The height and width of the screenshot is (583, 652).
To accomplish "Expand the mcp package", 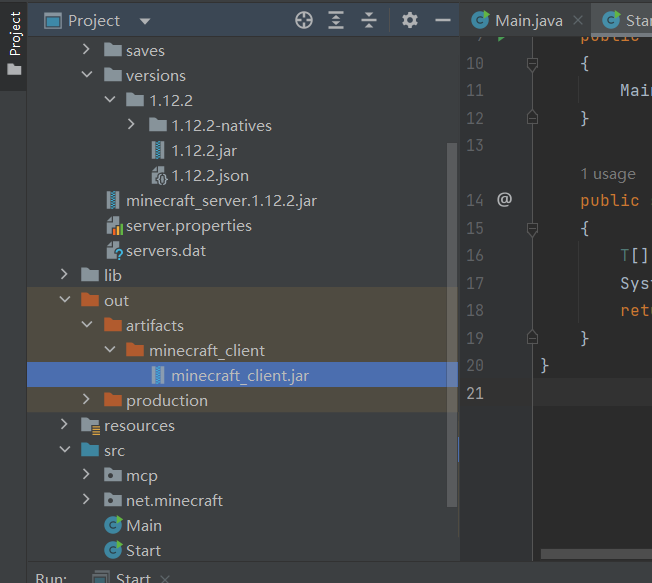I will [86, 474].
